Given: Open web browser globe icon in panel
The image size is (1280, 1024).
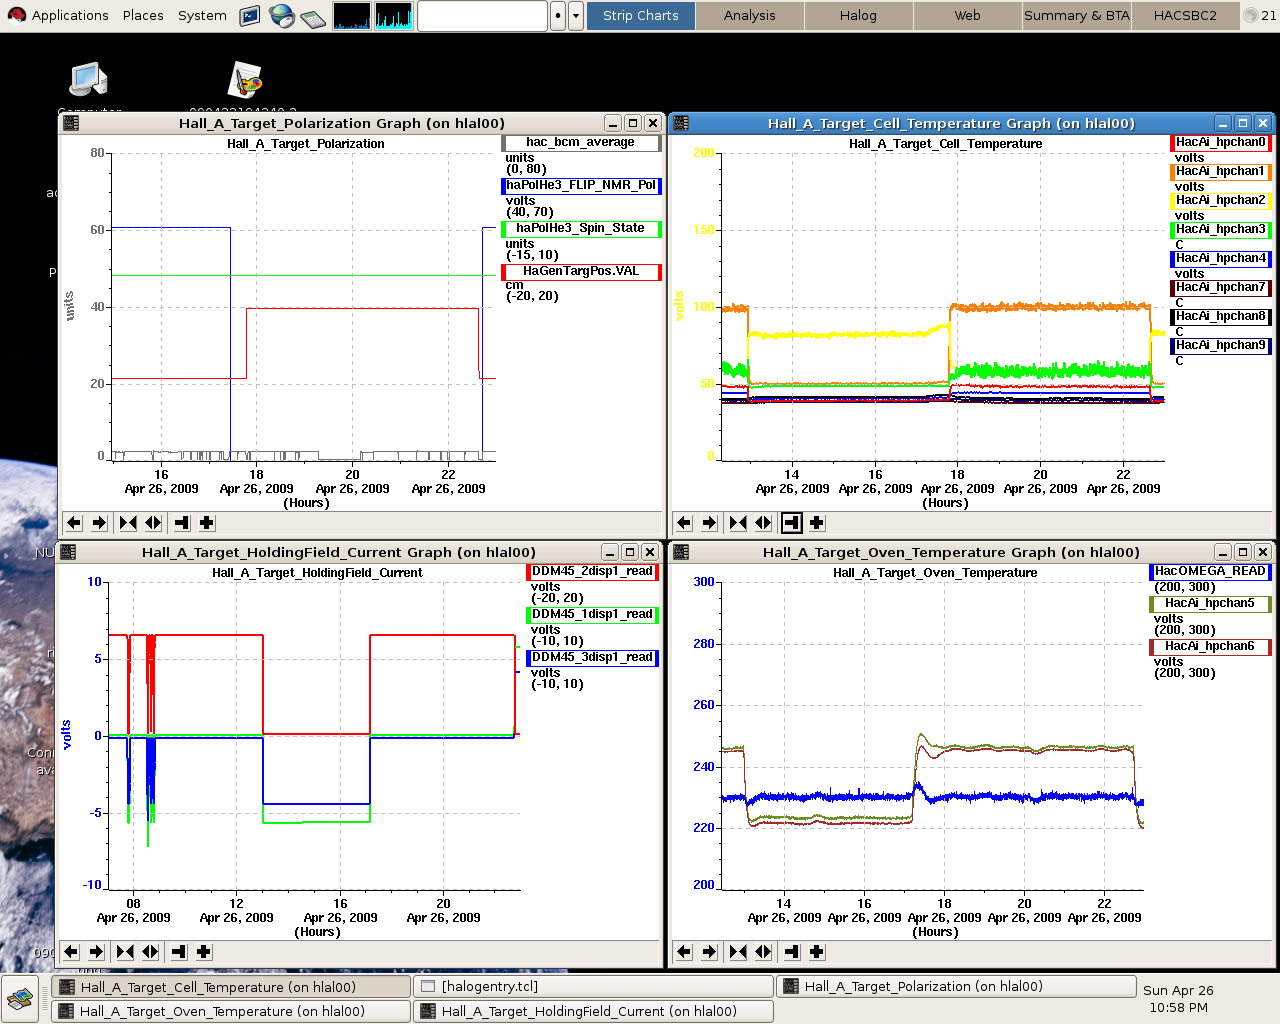Looking at the screenshot, I should pos(282,15).
